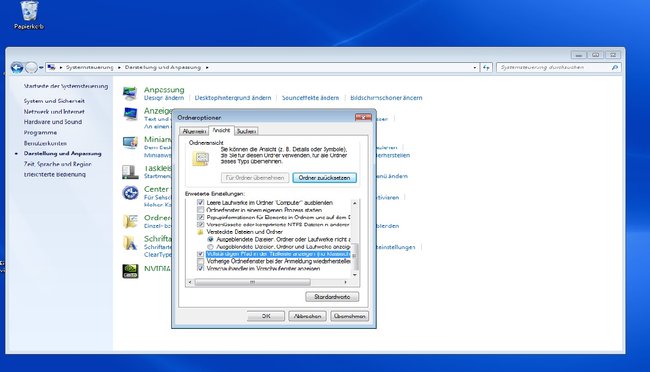Open Netzwerk und Internet in sidebar
The width and height of the screenshot is (650, 372).
(54, 112)
